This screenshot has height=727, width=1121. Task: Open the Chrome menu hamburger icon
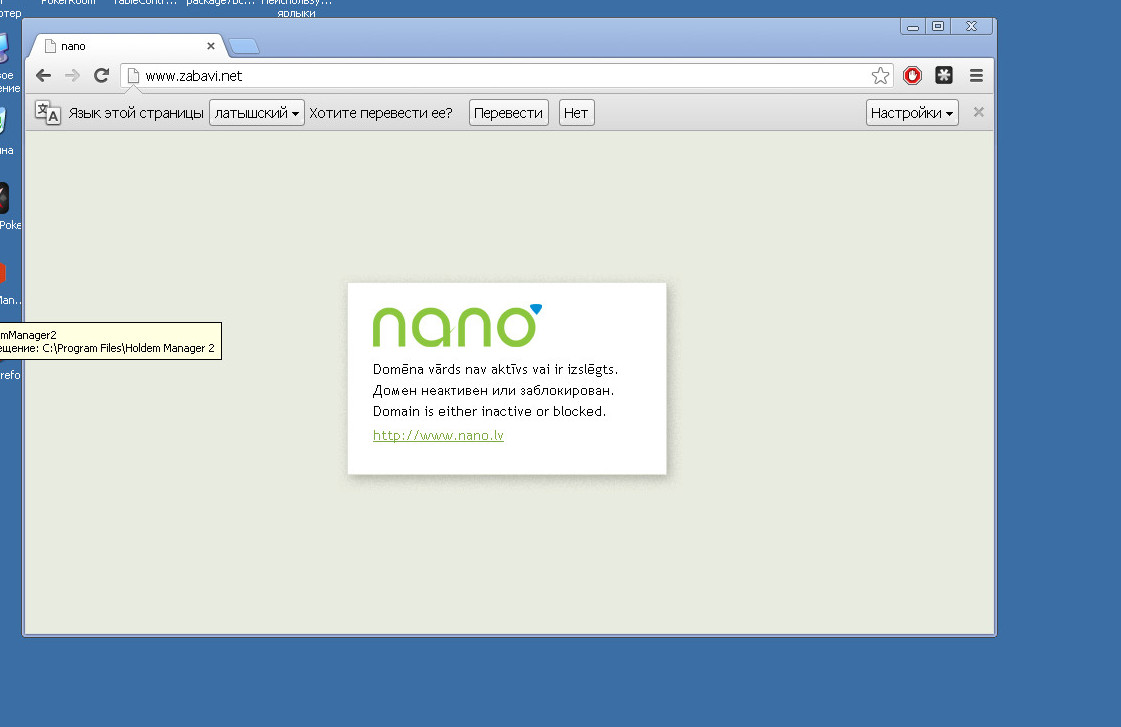(976, 76)
